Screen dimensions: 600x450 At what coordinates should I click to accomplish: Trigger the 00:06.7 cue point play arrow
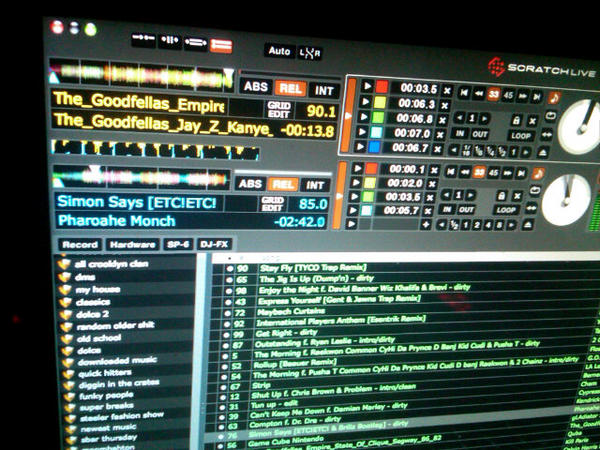360,147
